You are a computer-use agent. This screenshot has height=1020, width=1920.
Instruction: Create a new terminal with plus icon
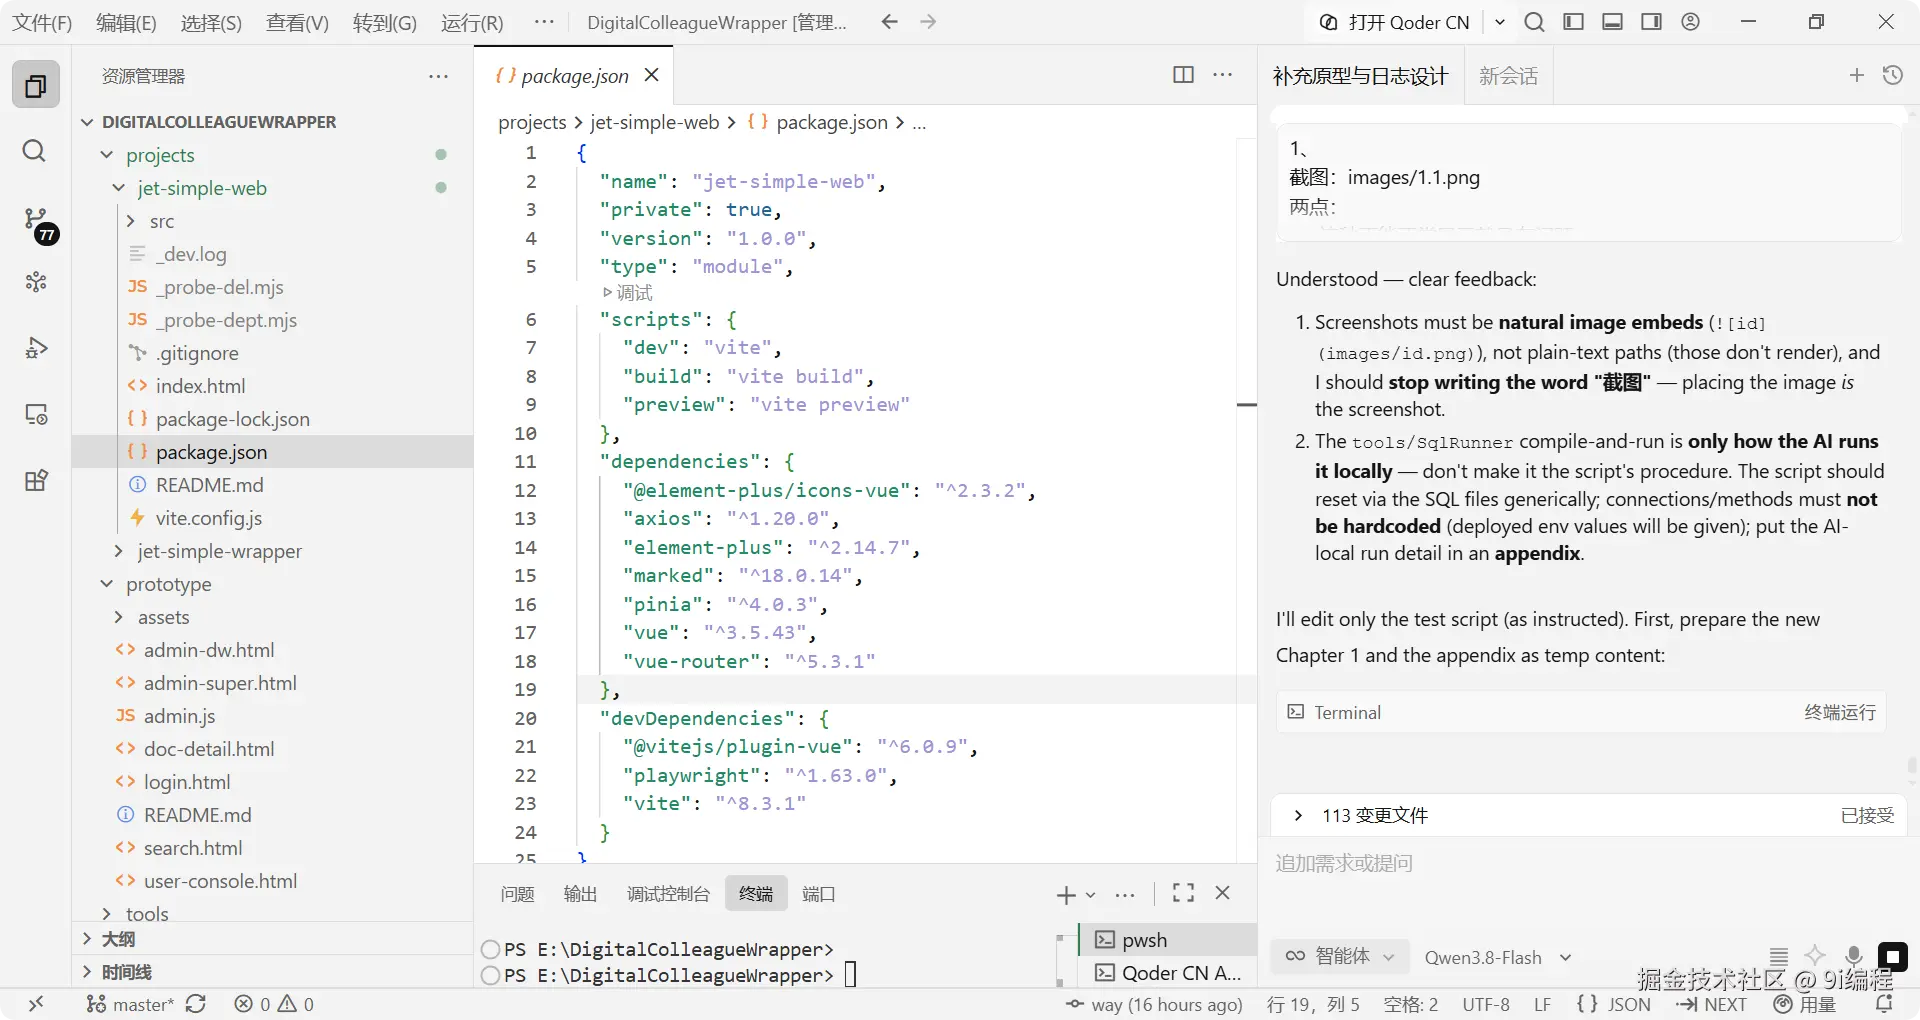[x=1066, y=895]
